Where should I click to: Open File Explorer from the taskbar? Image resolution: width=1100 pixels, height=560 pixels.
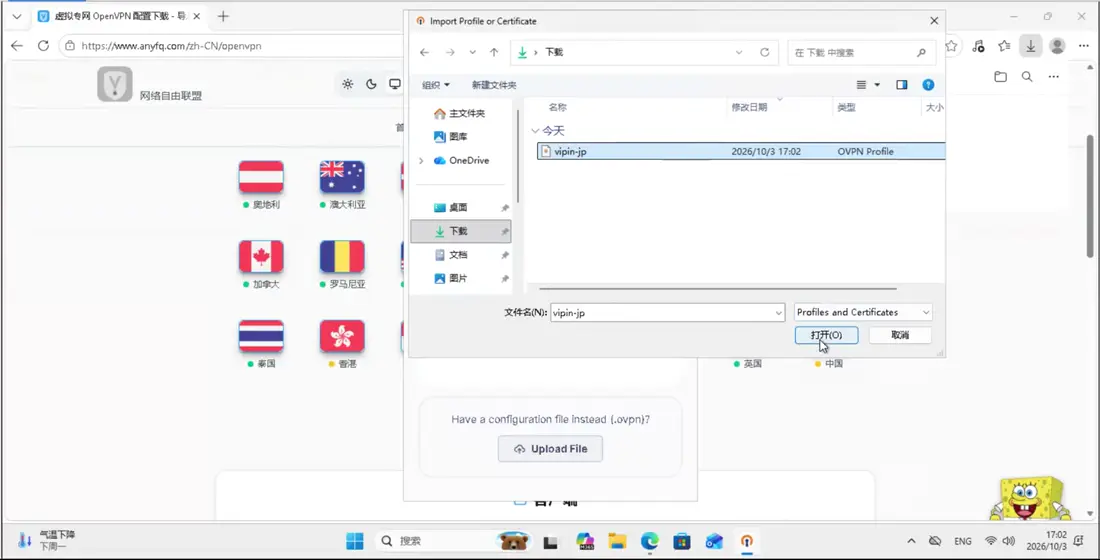point(617,541)
